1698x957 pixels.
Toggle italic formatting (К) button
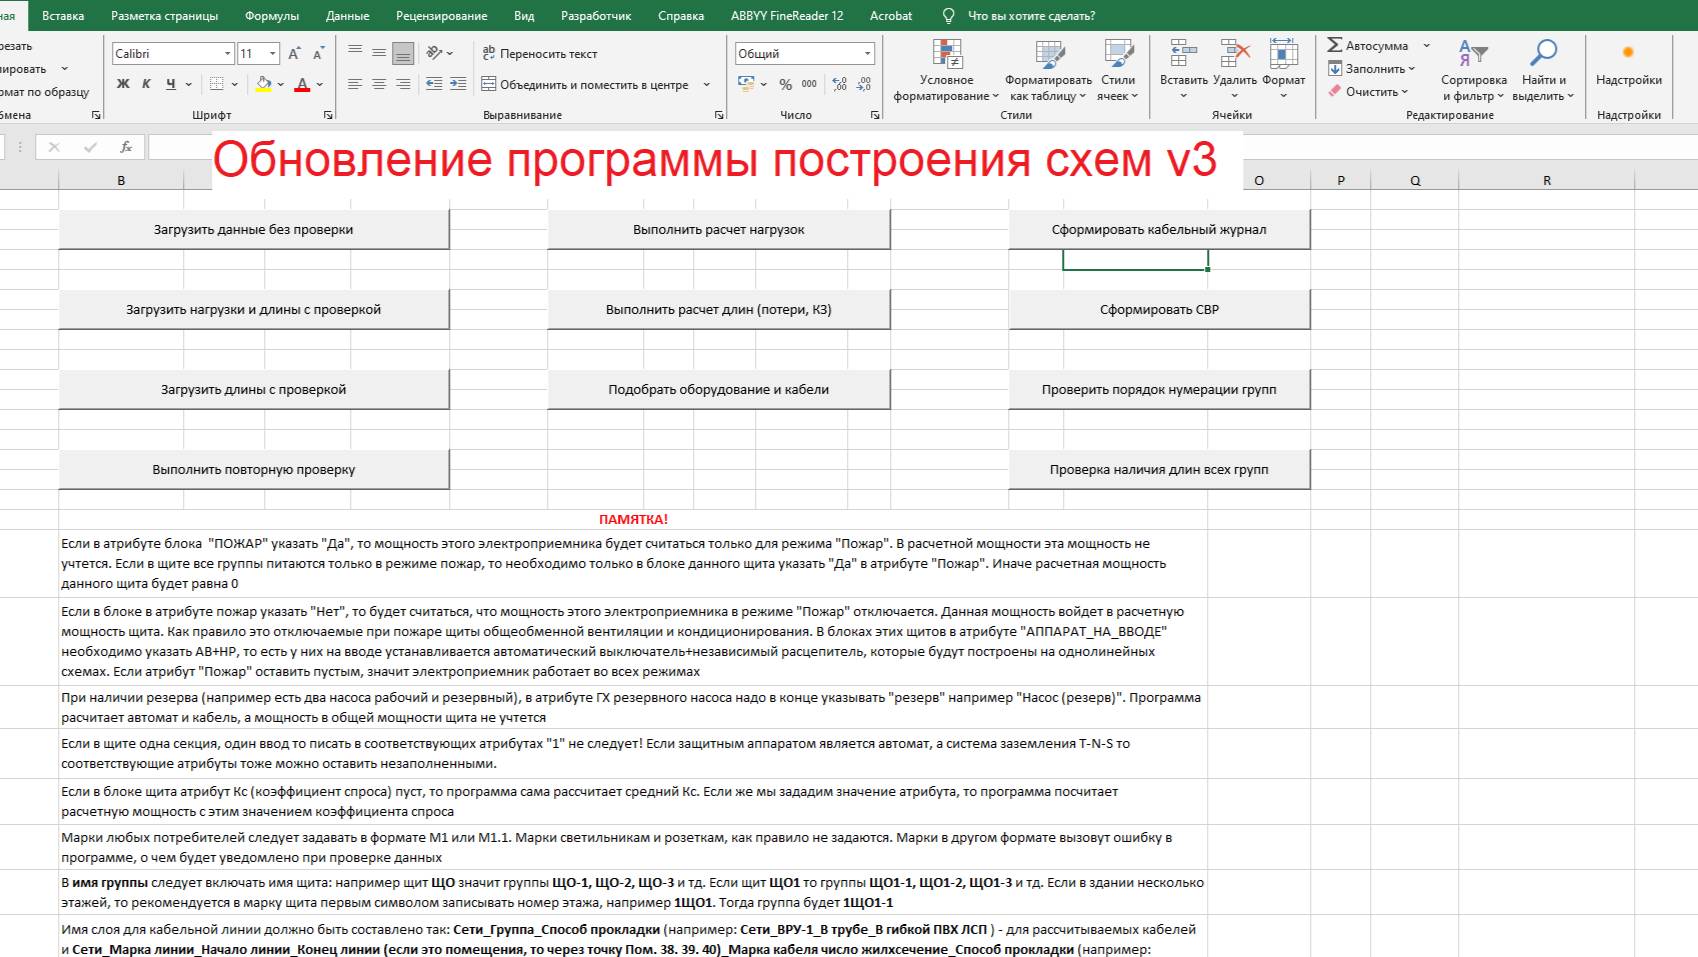click(x=146, y=84)
